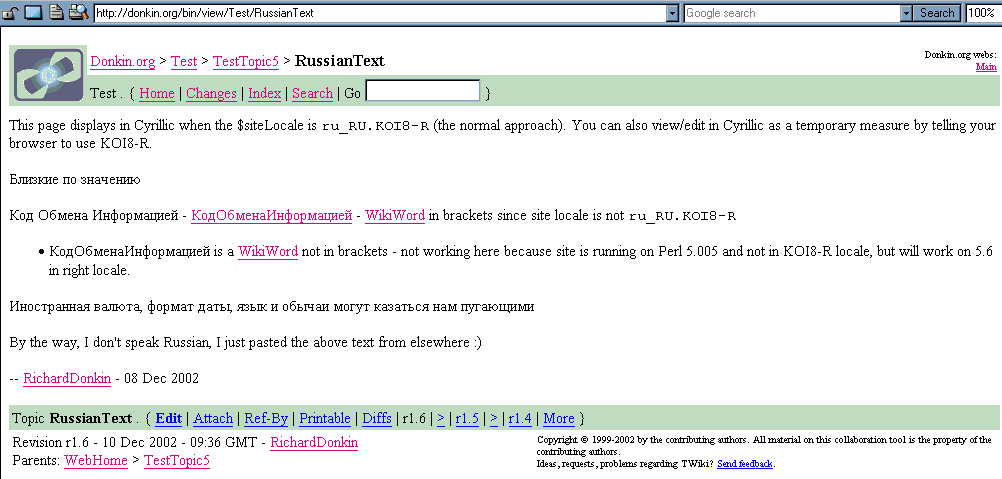Screen dimensions: 1002x479
Task: Follow the TestTopic5 breadcrumb link
Action: pos(177,461)
